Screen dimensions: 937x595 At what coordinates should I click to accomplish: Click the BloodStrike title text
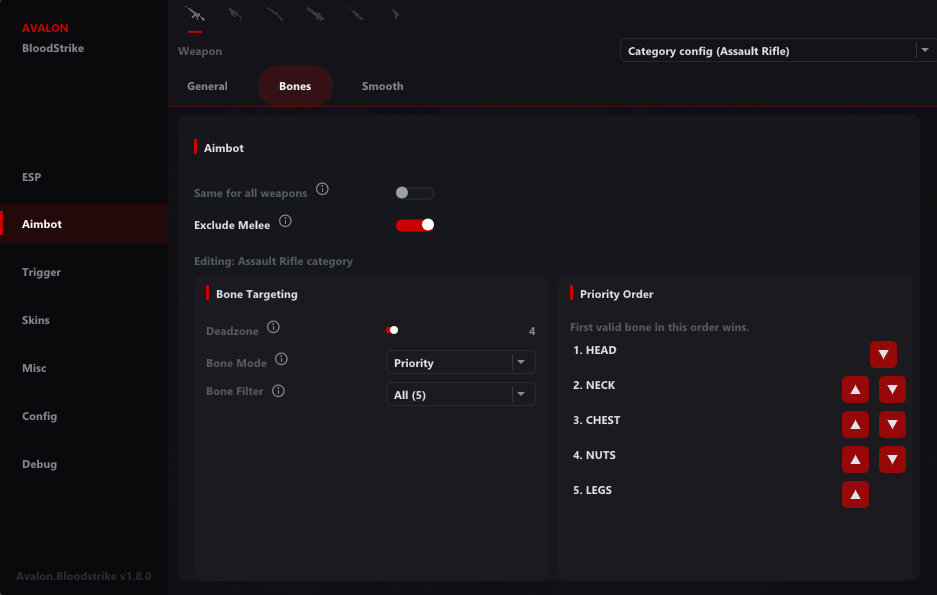point(53,48)
